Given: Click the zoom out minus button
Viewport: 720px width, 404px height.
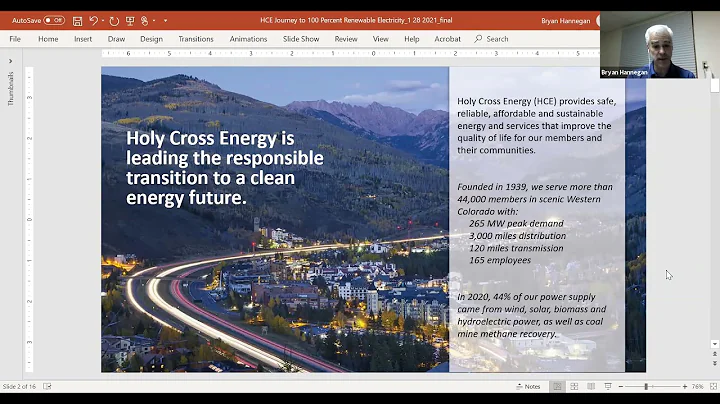Looking at the screenshot, I should tap(621, 387).
